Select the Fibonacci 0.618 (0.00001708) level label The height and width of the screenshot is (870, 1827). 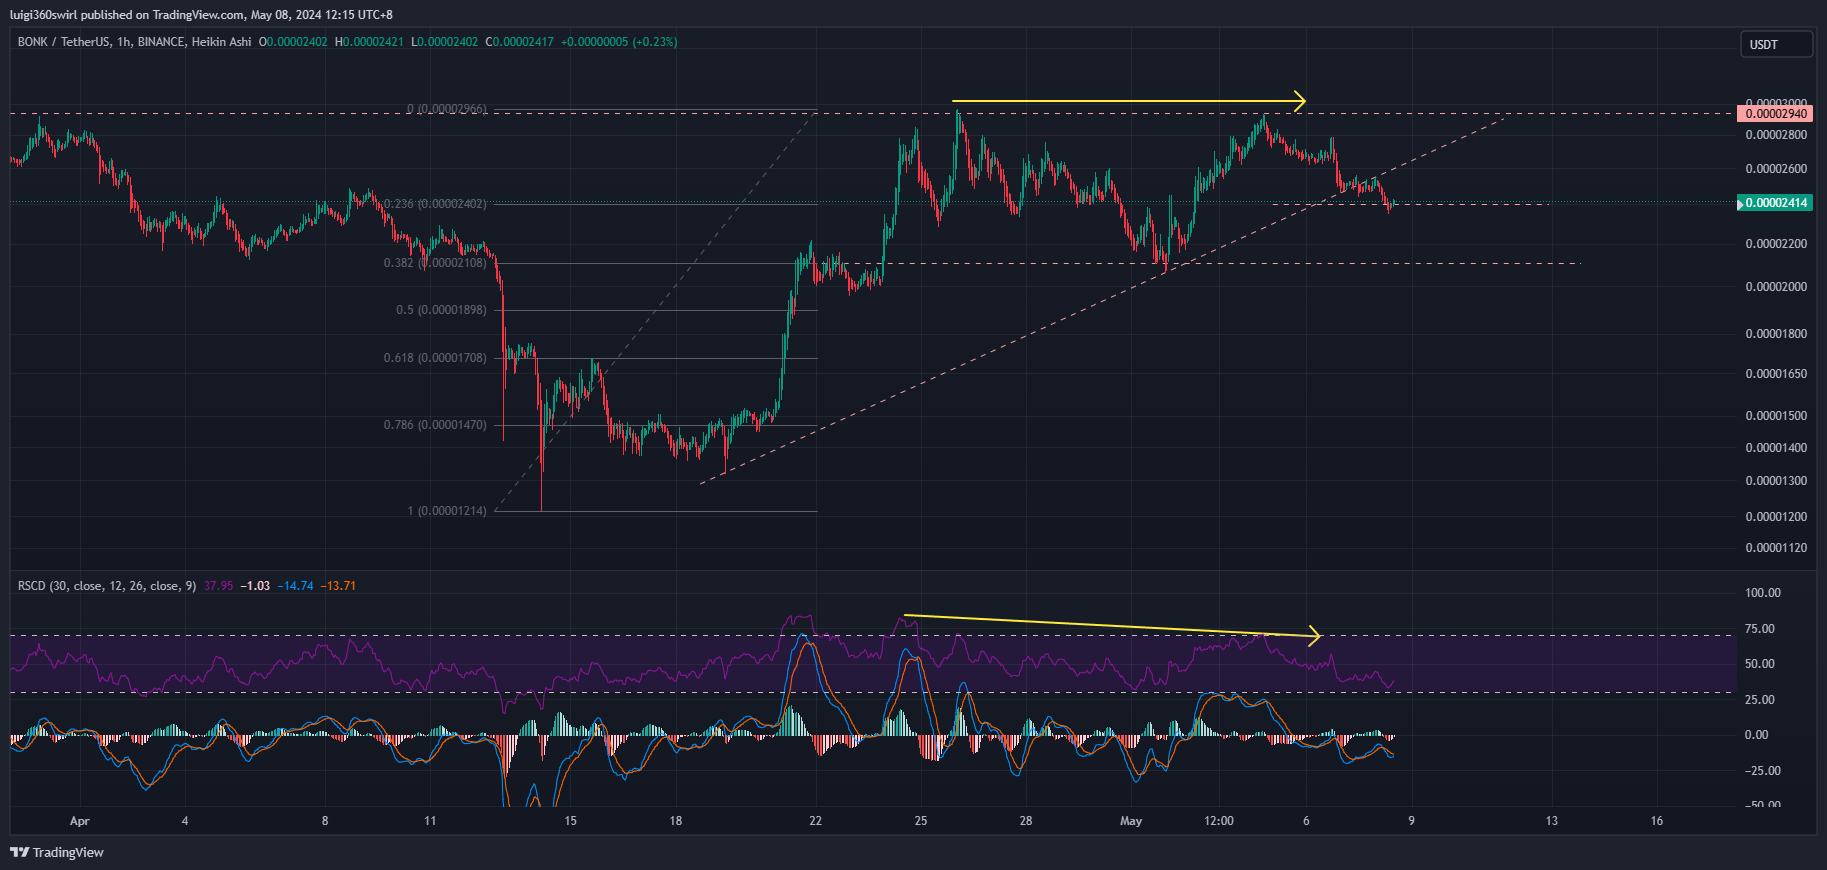coord(435,358)
